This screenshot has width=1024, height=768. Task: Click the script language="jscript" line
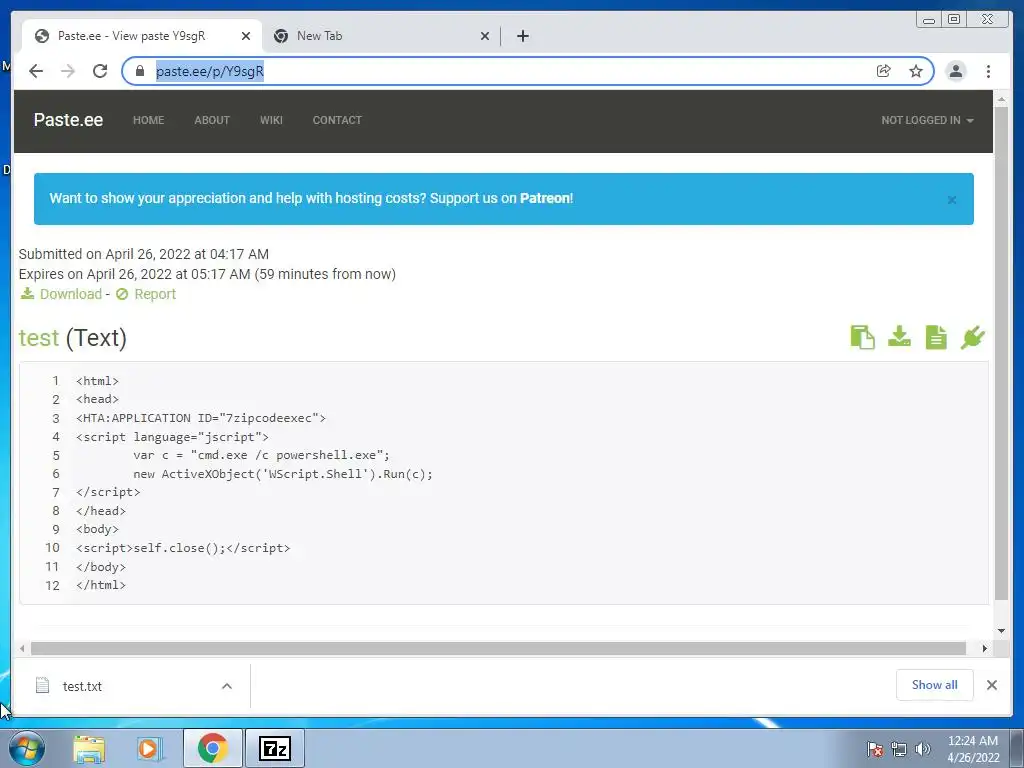coord(172,437)
